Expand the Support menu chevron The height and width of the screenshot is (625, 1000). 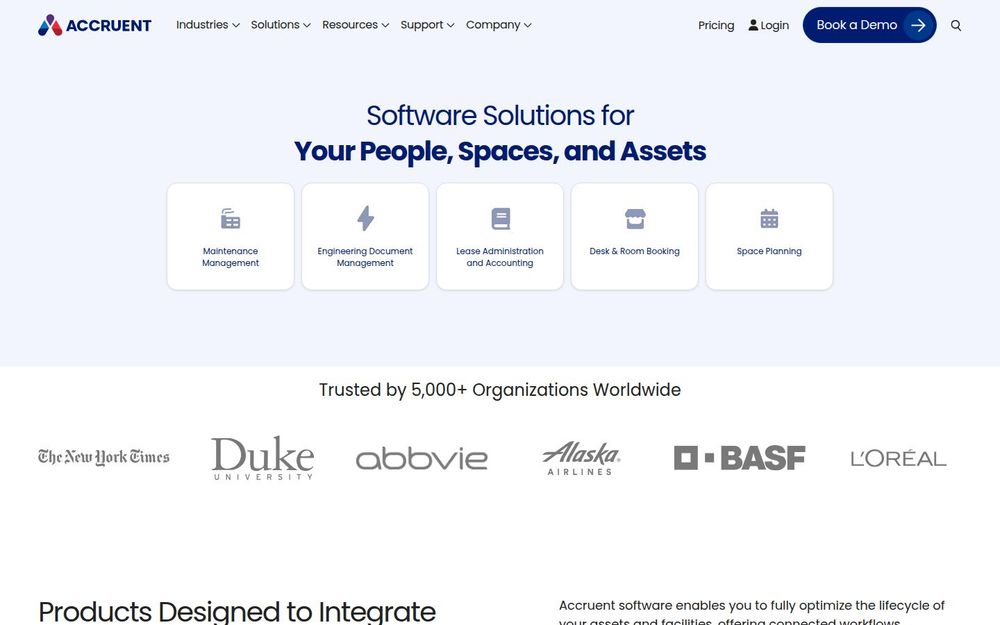click(450, 26)
